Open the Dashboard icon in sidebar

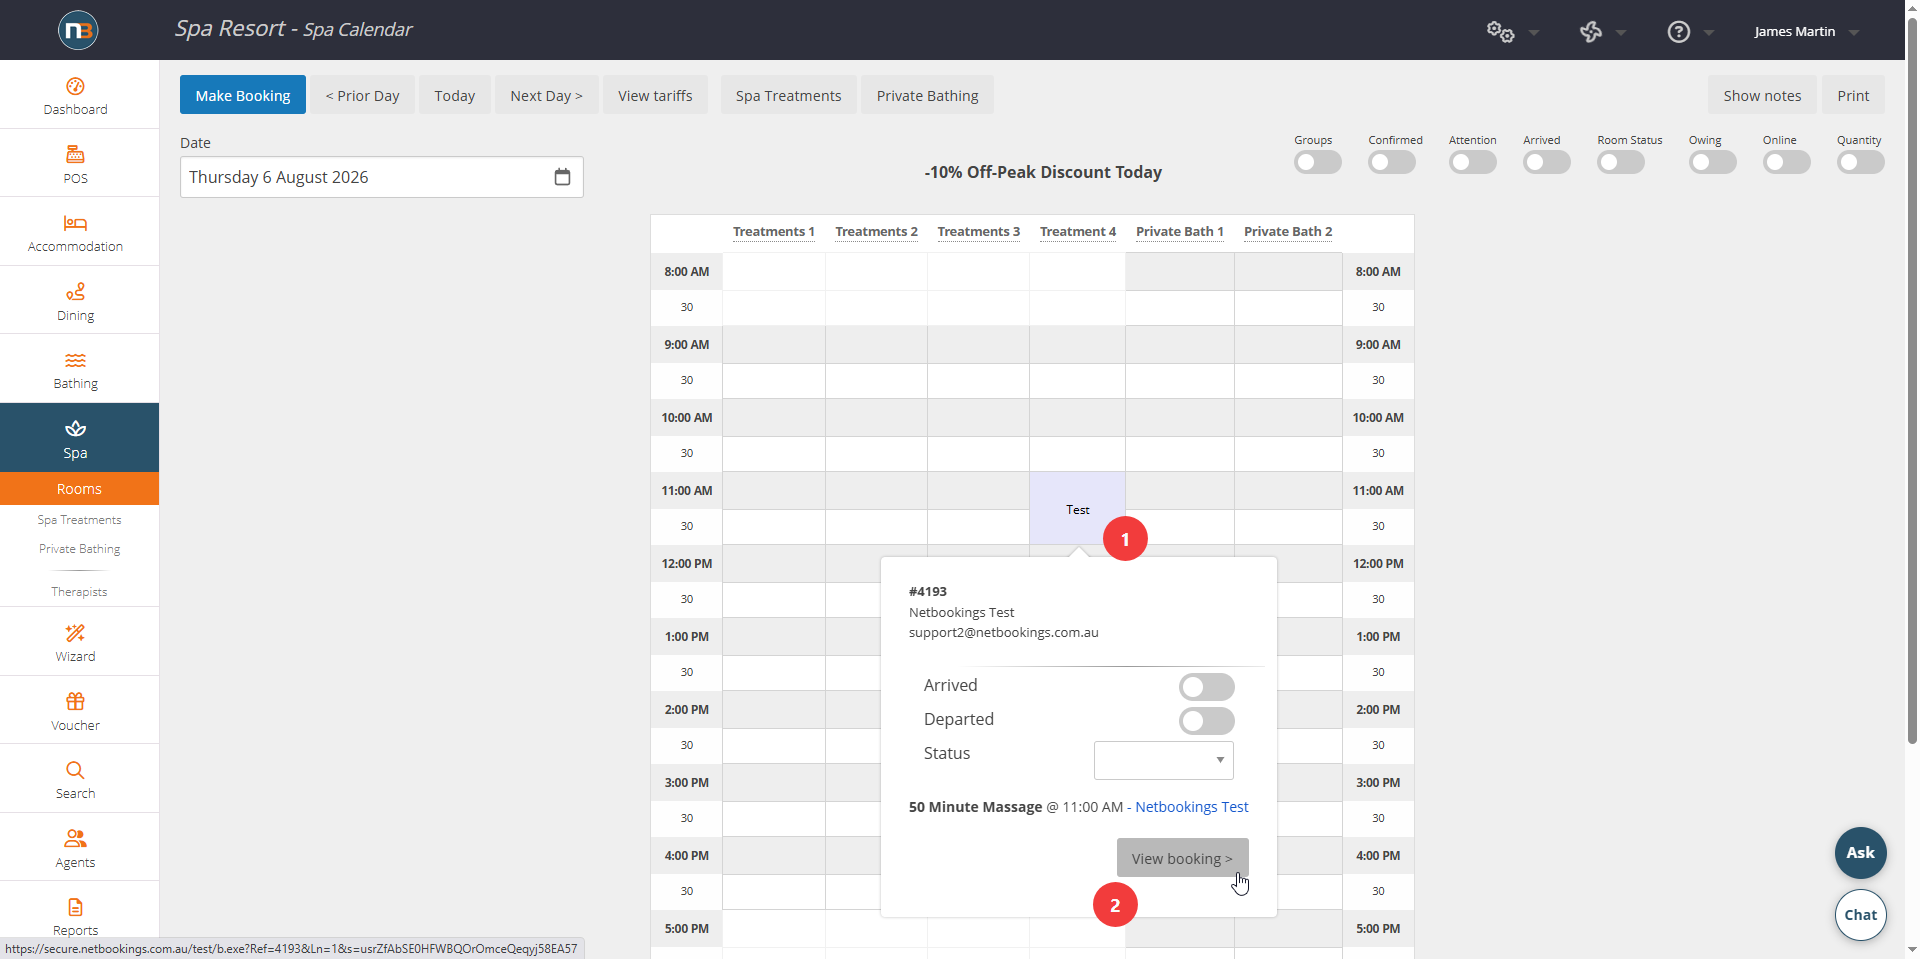75,86
